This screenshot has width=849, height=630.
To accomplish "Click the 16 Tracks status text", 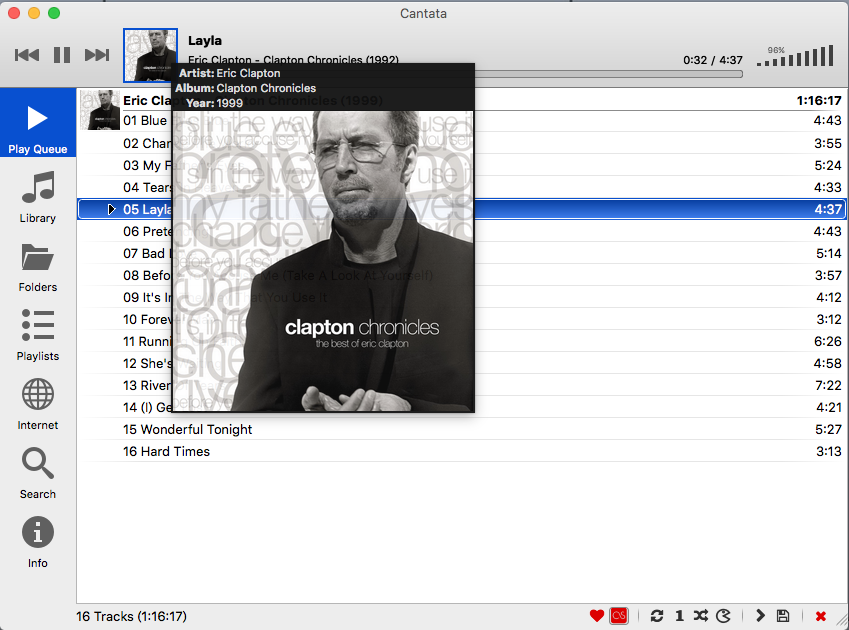I will 132,616.
